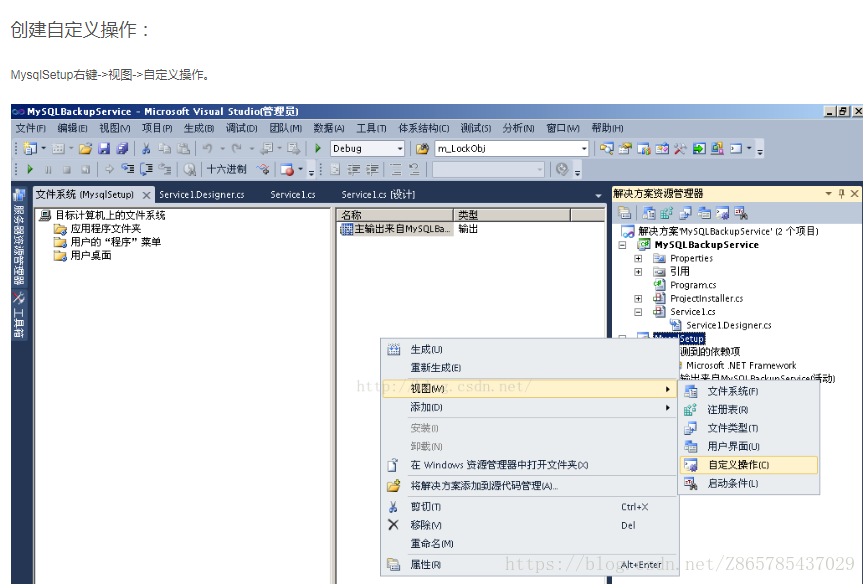Click the Undo arrow icon
The width and height of the screenshot is (866, 584).
208,149
